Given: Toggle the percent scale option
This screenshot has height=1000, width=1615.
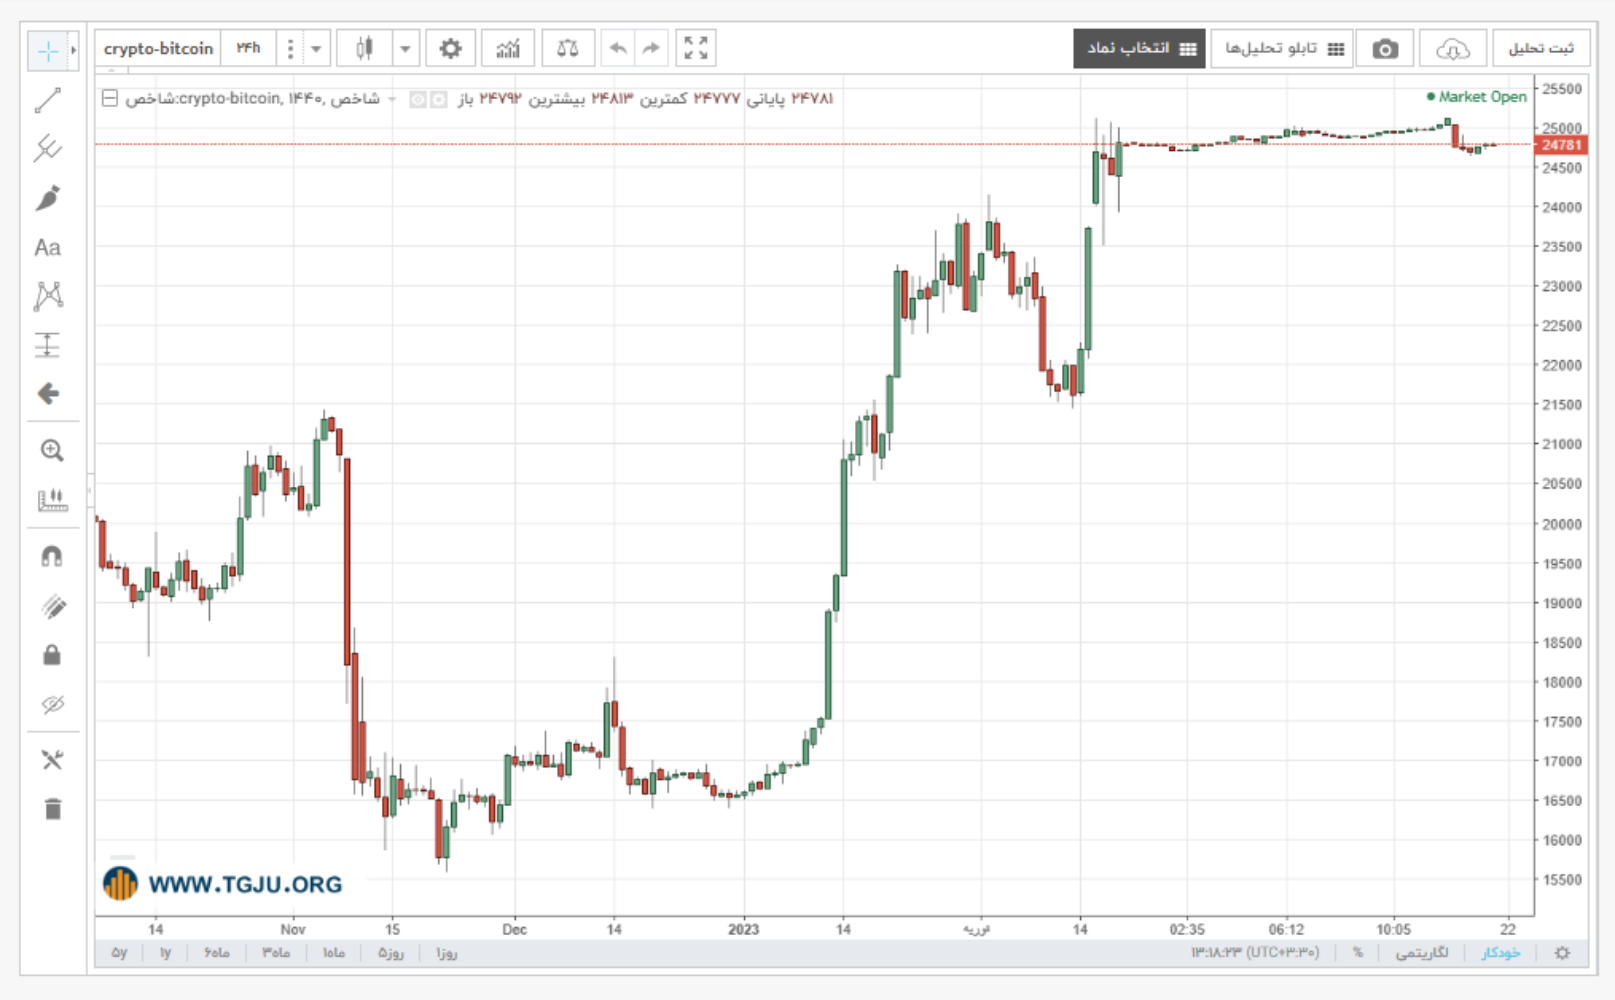Looking at the screenshot, I should 1357,953.
